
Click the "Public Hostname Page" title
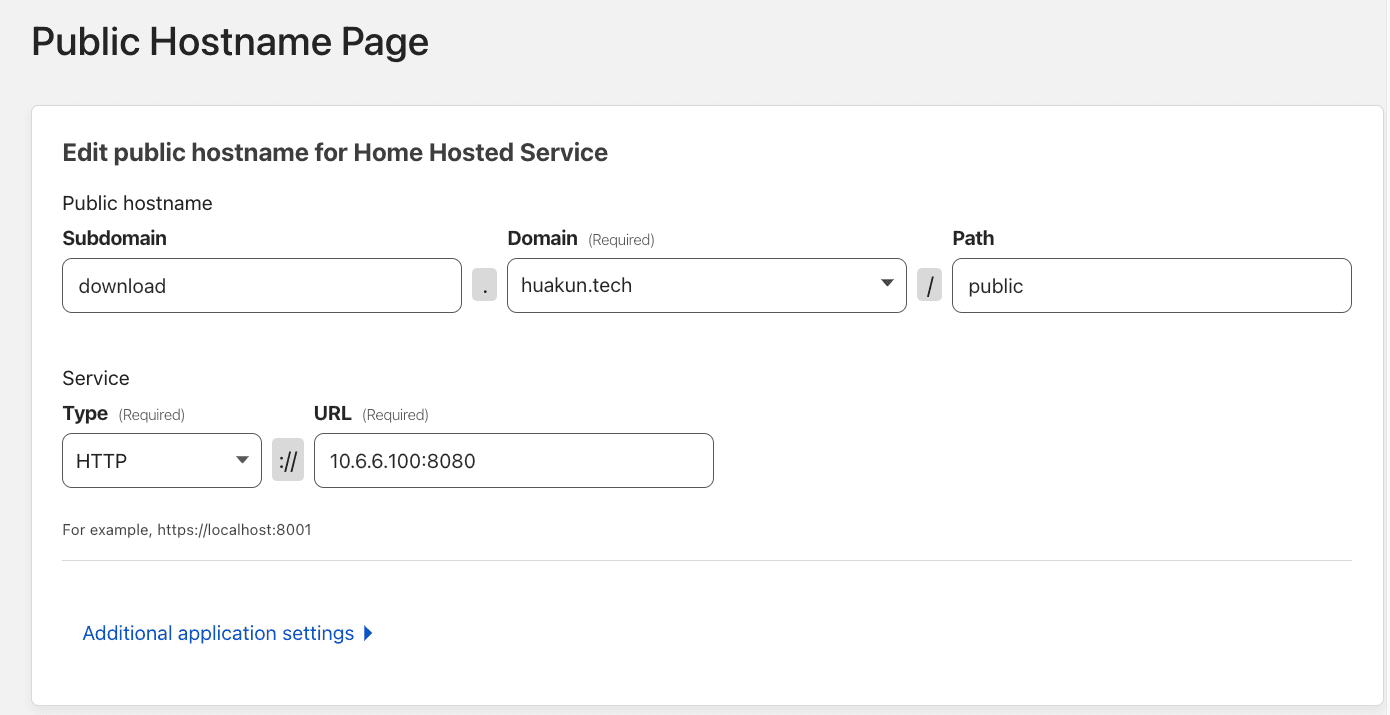pos(230,42)
